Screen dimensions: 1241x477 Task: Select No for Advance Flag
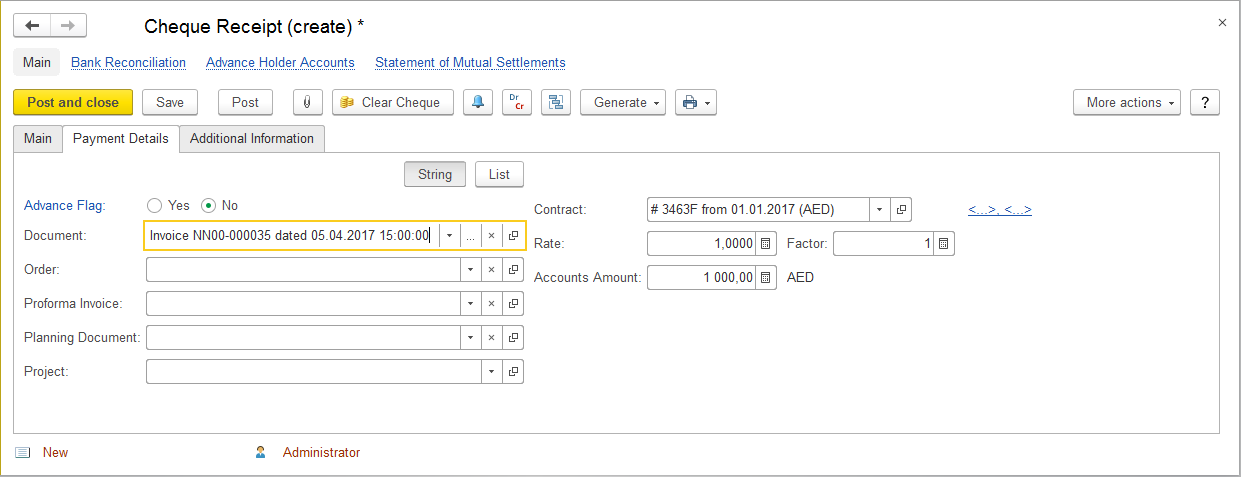209,205
